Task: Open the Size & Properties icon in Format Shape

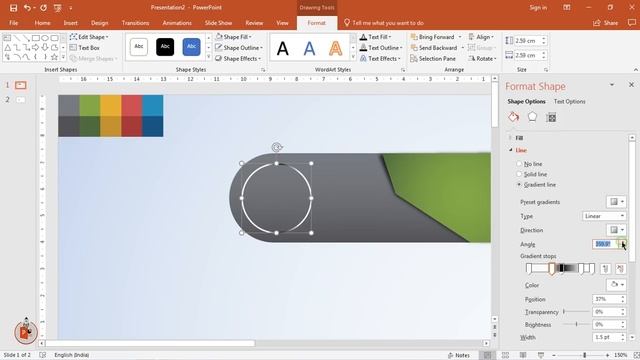Action: [551, 118]
